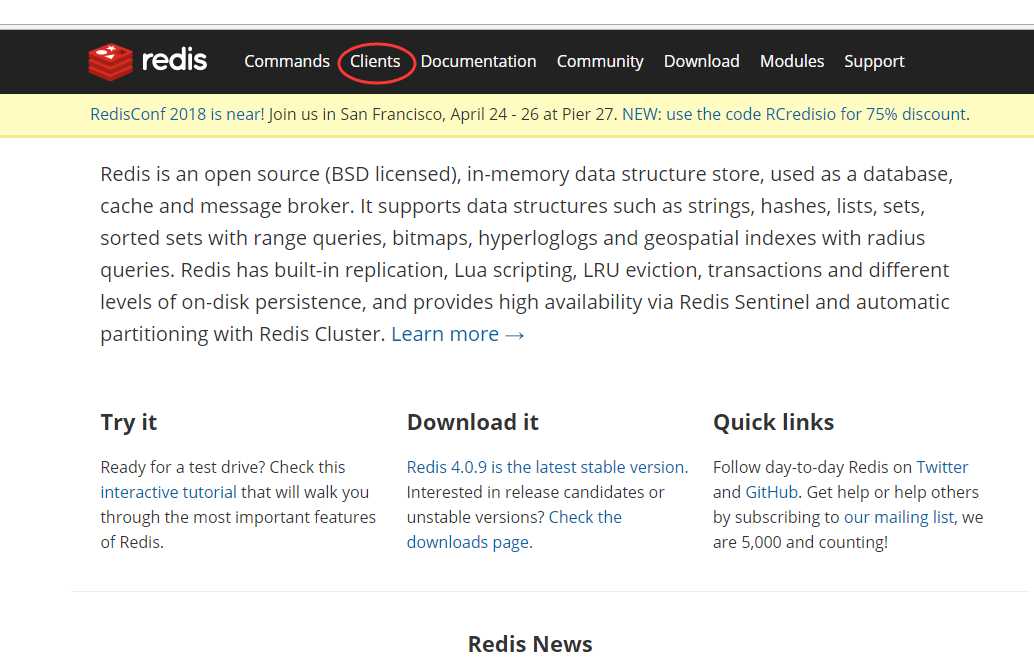The image size is (1034, 672).
Task: Go to Documentation in the navbar
Action: point(478,61)
